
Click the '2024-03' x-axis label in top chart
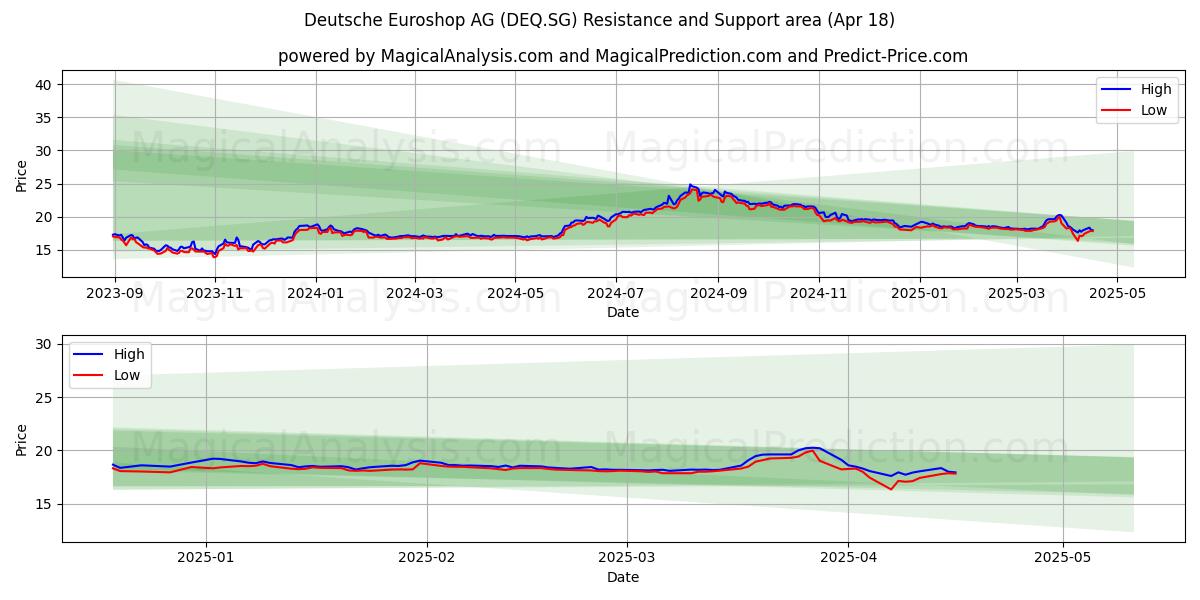414,294
